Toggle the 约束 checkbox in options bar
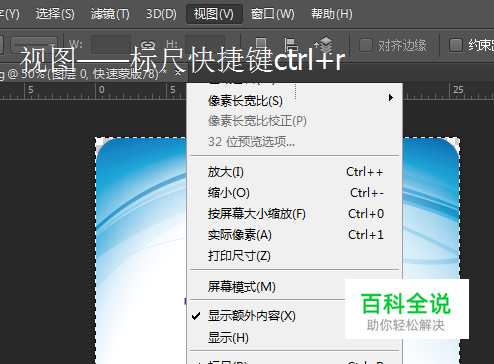This screenshot has width=494, height=364. (456, 45)
